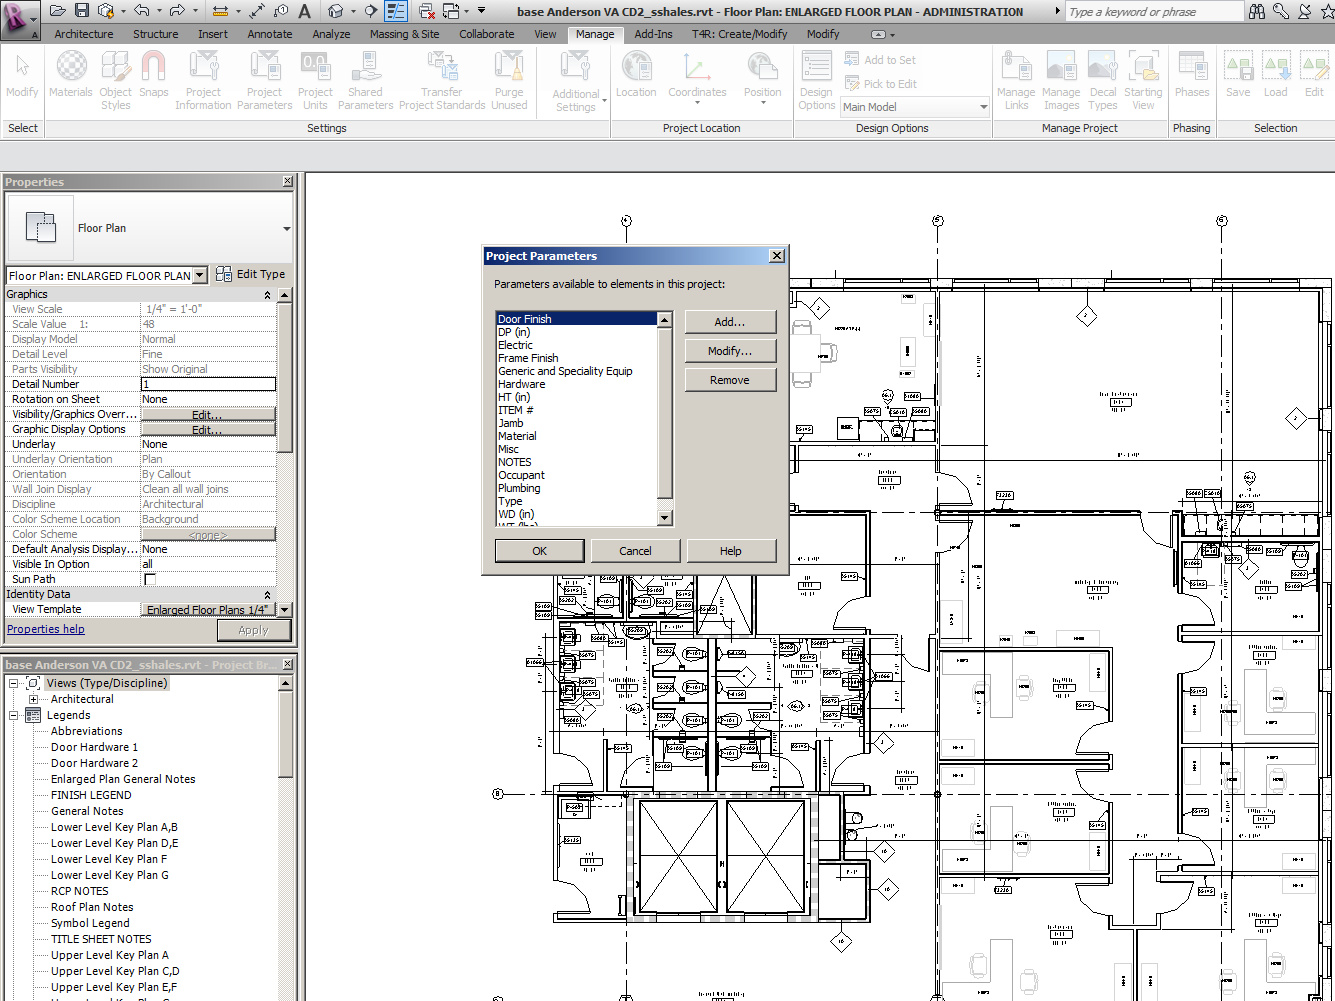The image size is (1335, 1001).
Task: Open Design Options
Action: pyautogui.click(x=816, y=80)
